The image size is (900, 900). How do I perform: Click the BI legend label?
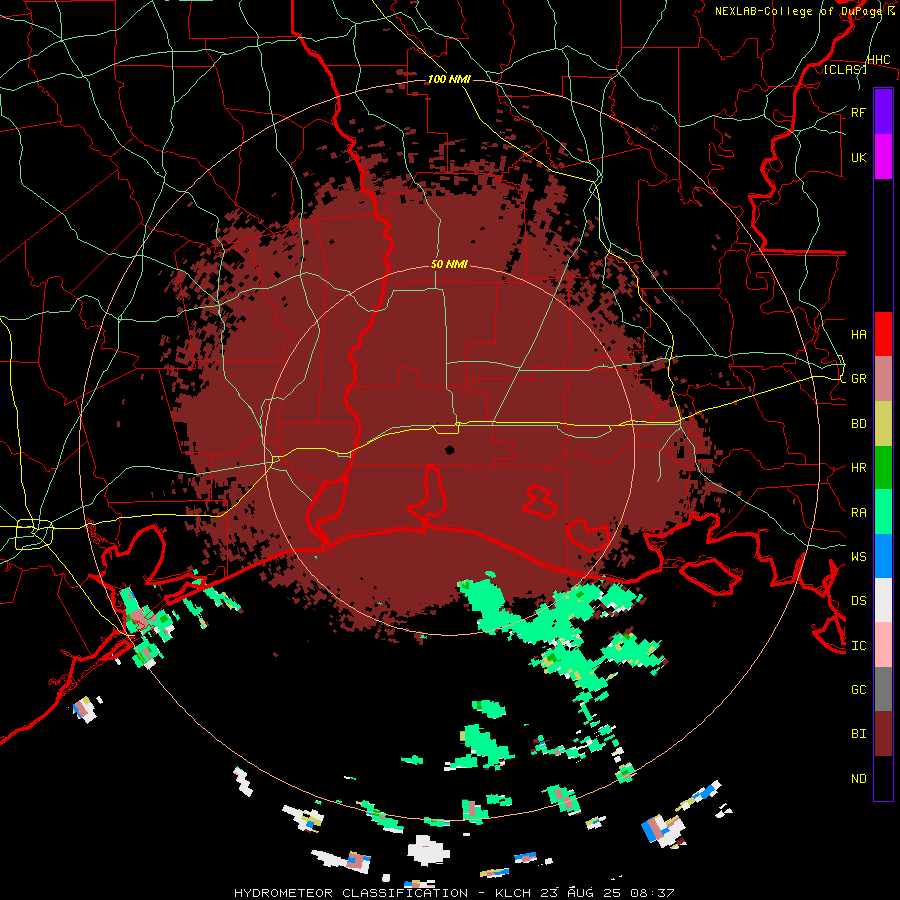point(858,734)
